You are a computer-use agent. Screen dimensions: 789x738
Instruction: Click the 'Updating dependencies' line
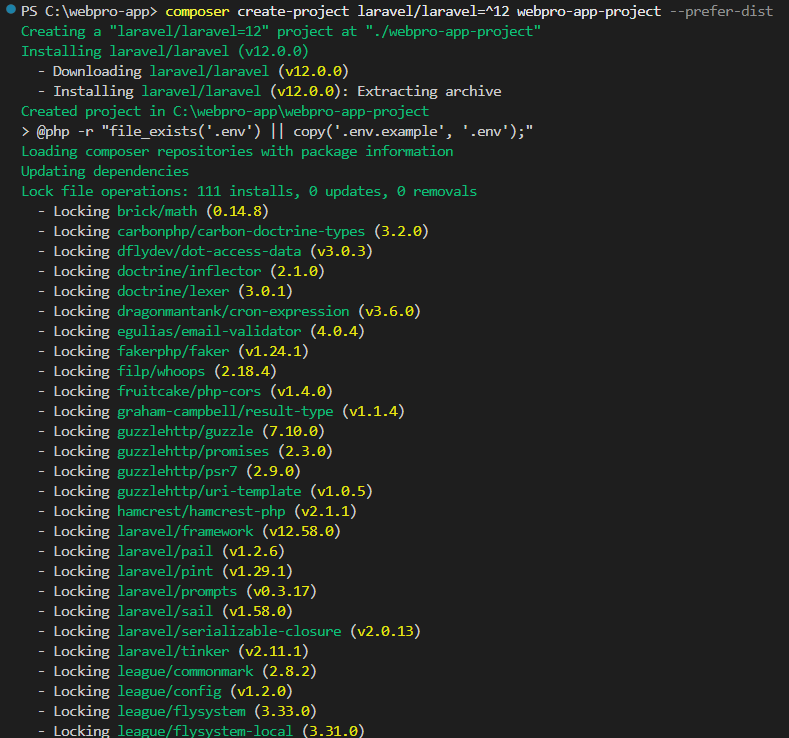[x=105, y=172]
